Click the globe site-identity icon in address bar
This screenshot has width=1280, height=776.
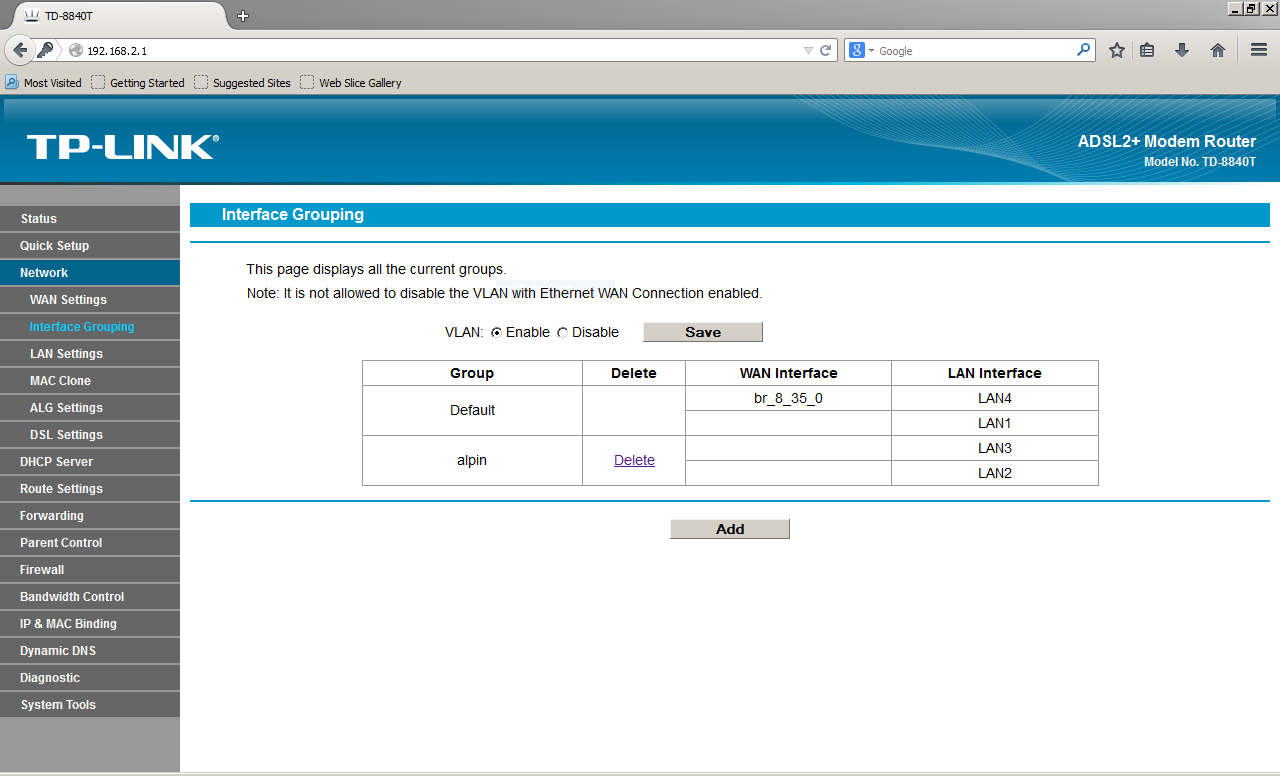75,50
